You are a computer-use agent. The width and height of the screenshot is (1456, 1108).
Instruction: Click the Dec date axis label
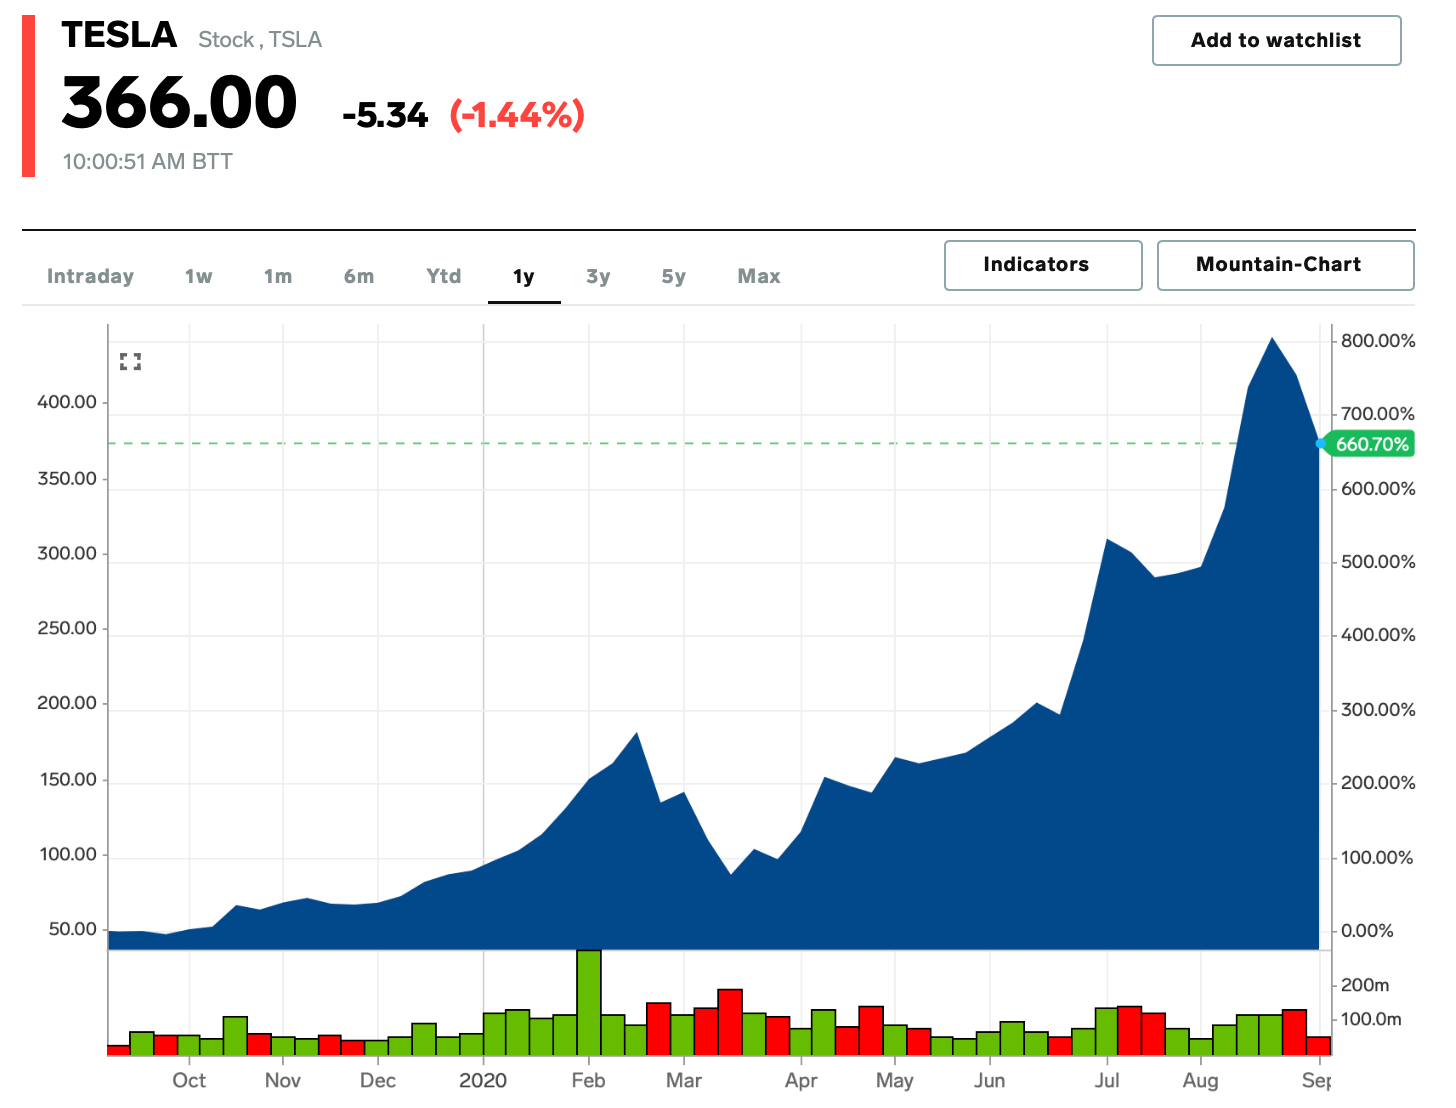point(378,1080)
